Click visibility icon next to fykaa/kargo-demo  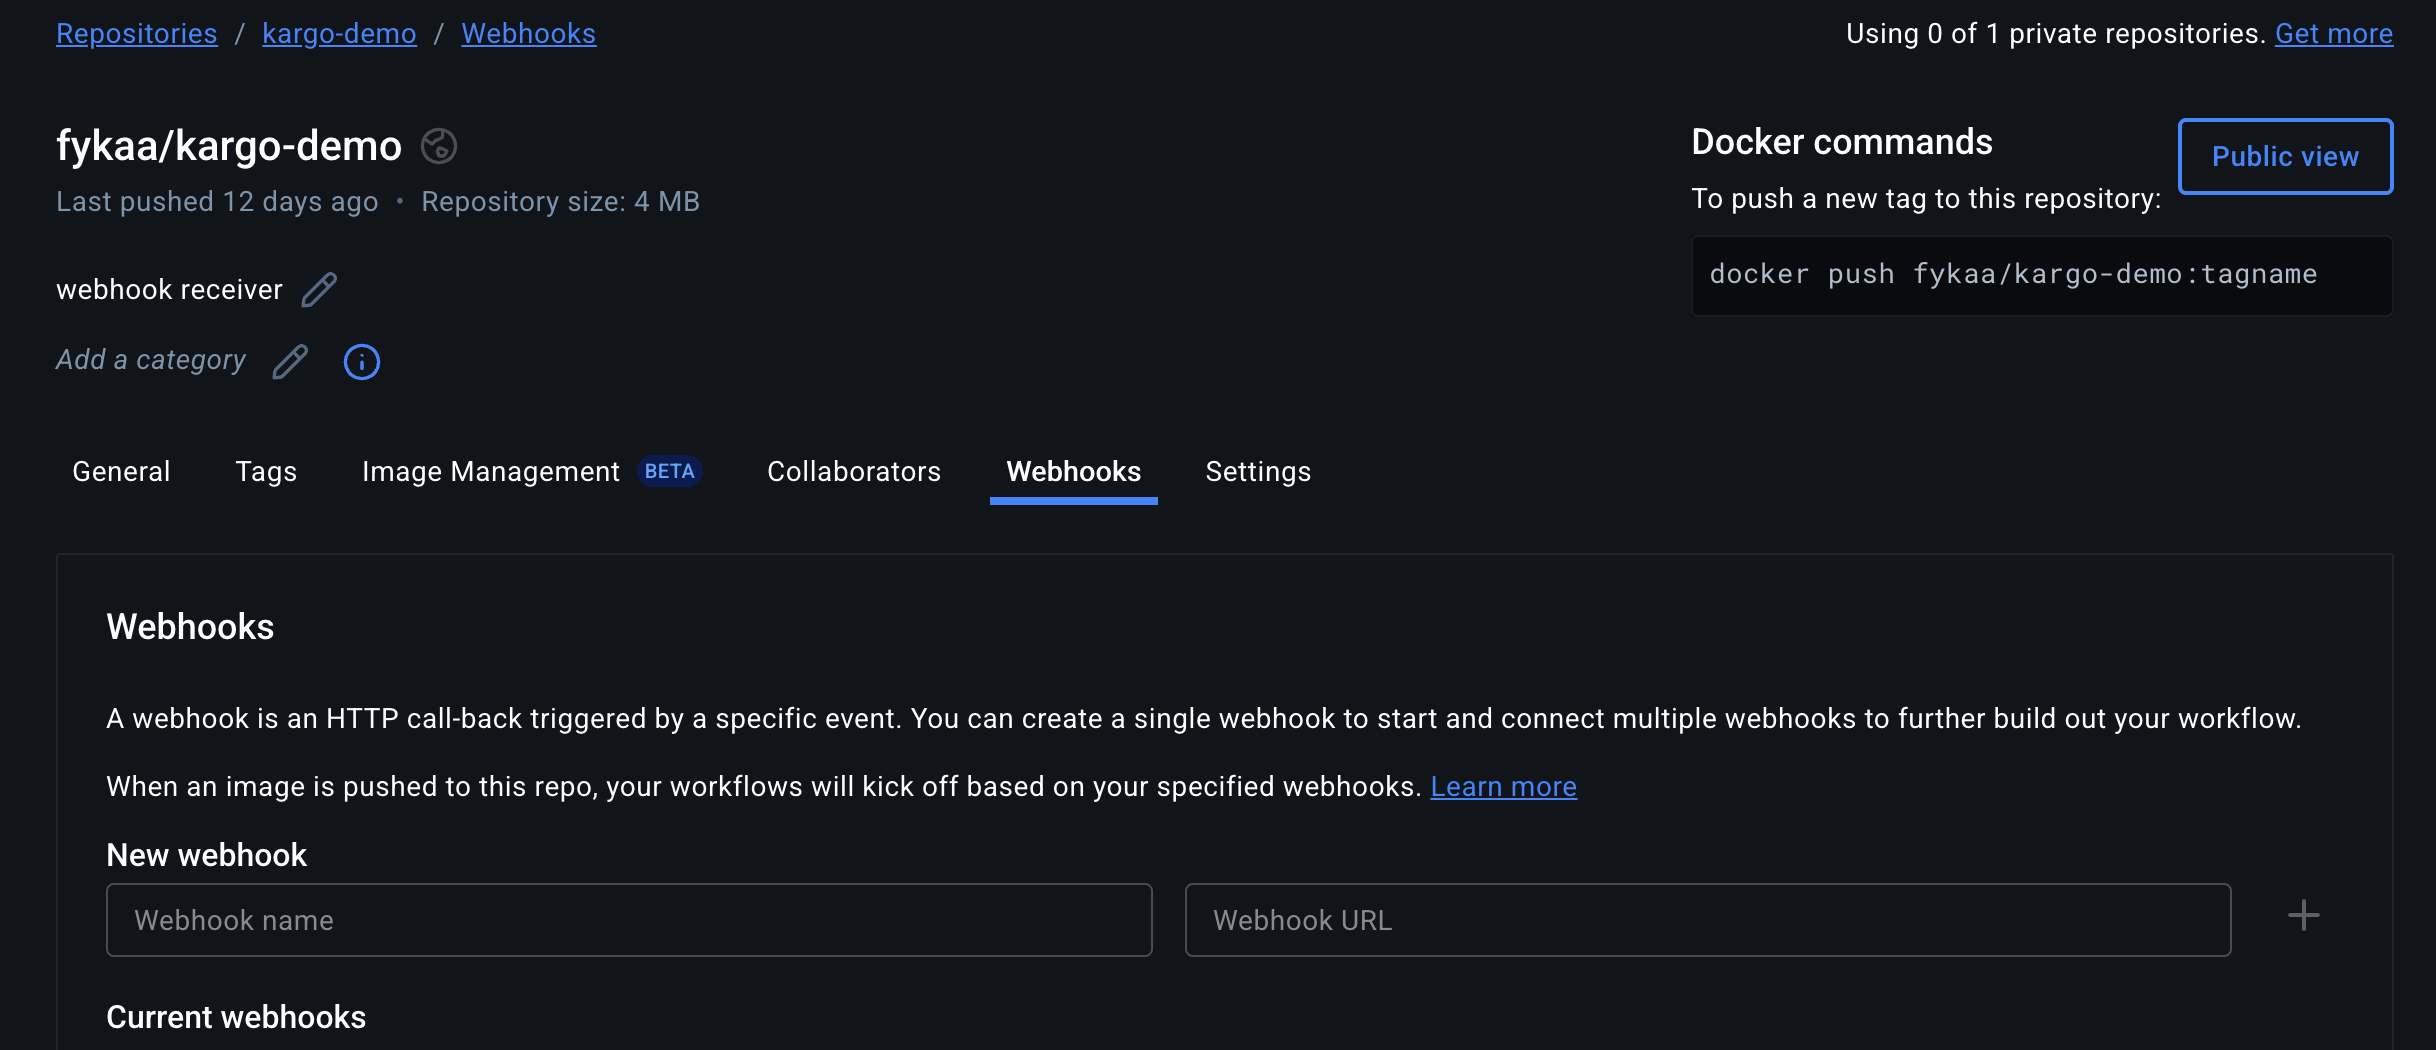(x=437, y=146)
